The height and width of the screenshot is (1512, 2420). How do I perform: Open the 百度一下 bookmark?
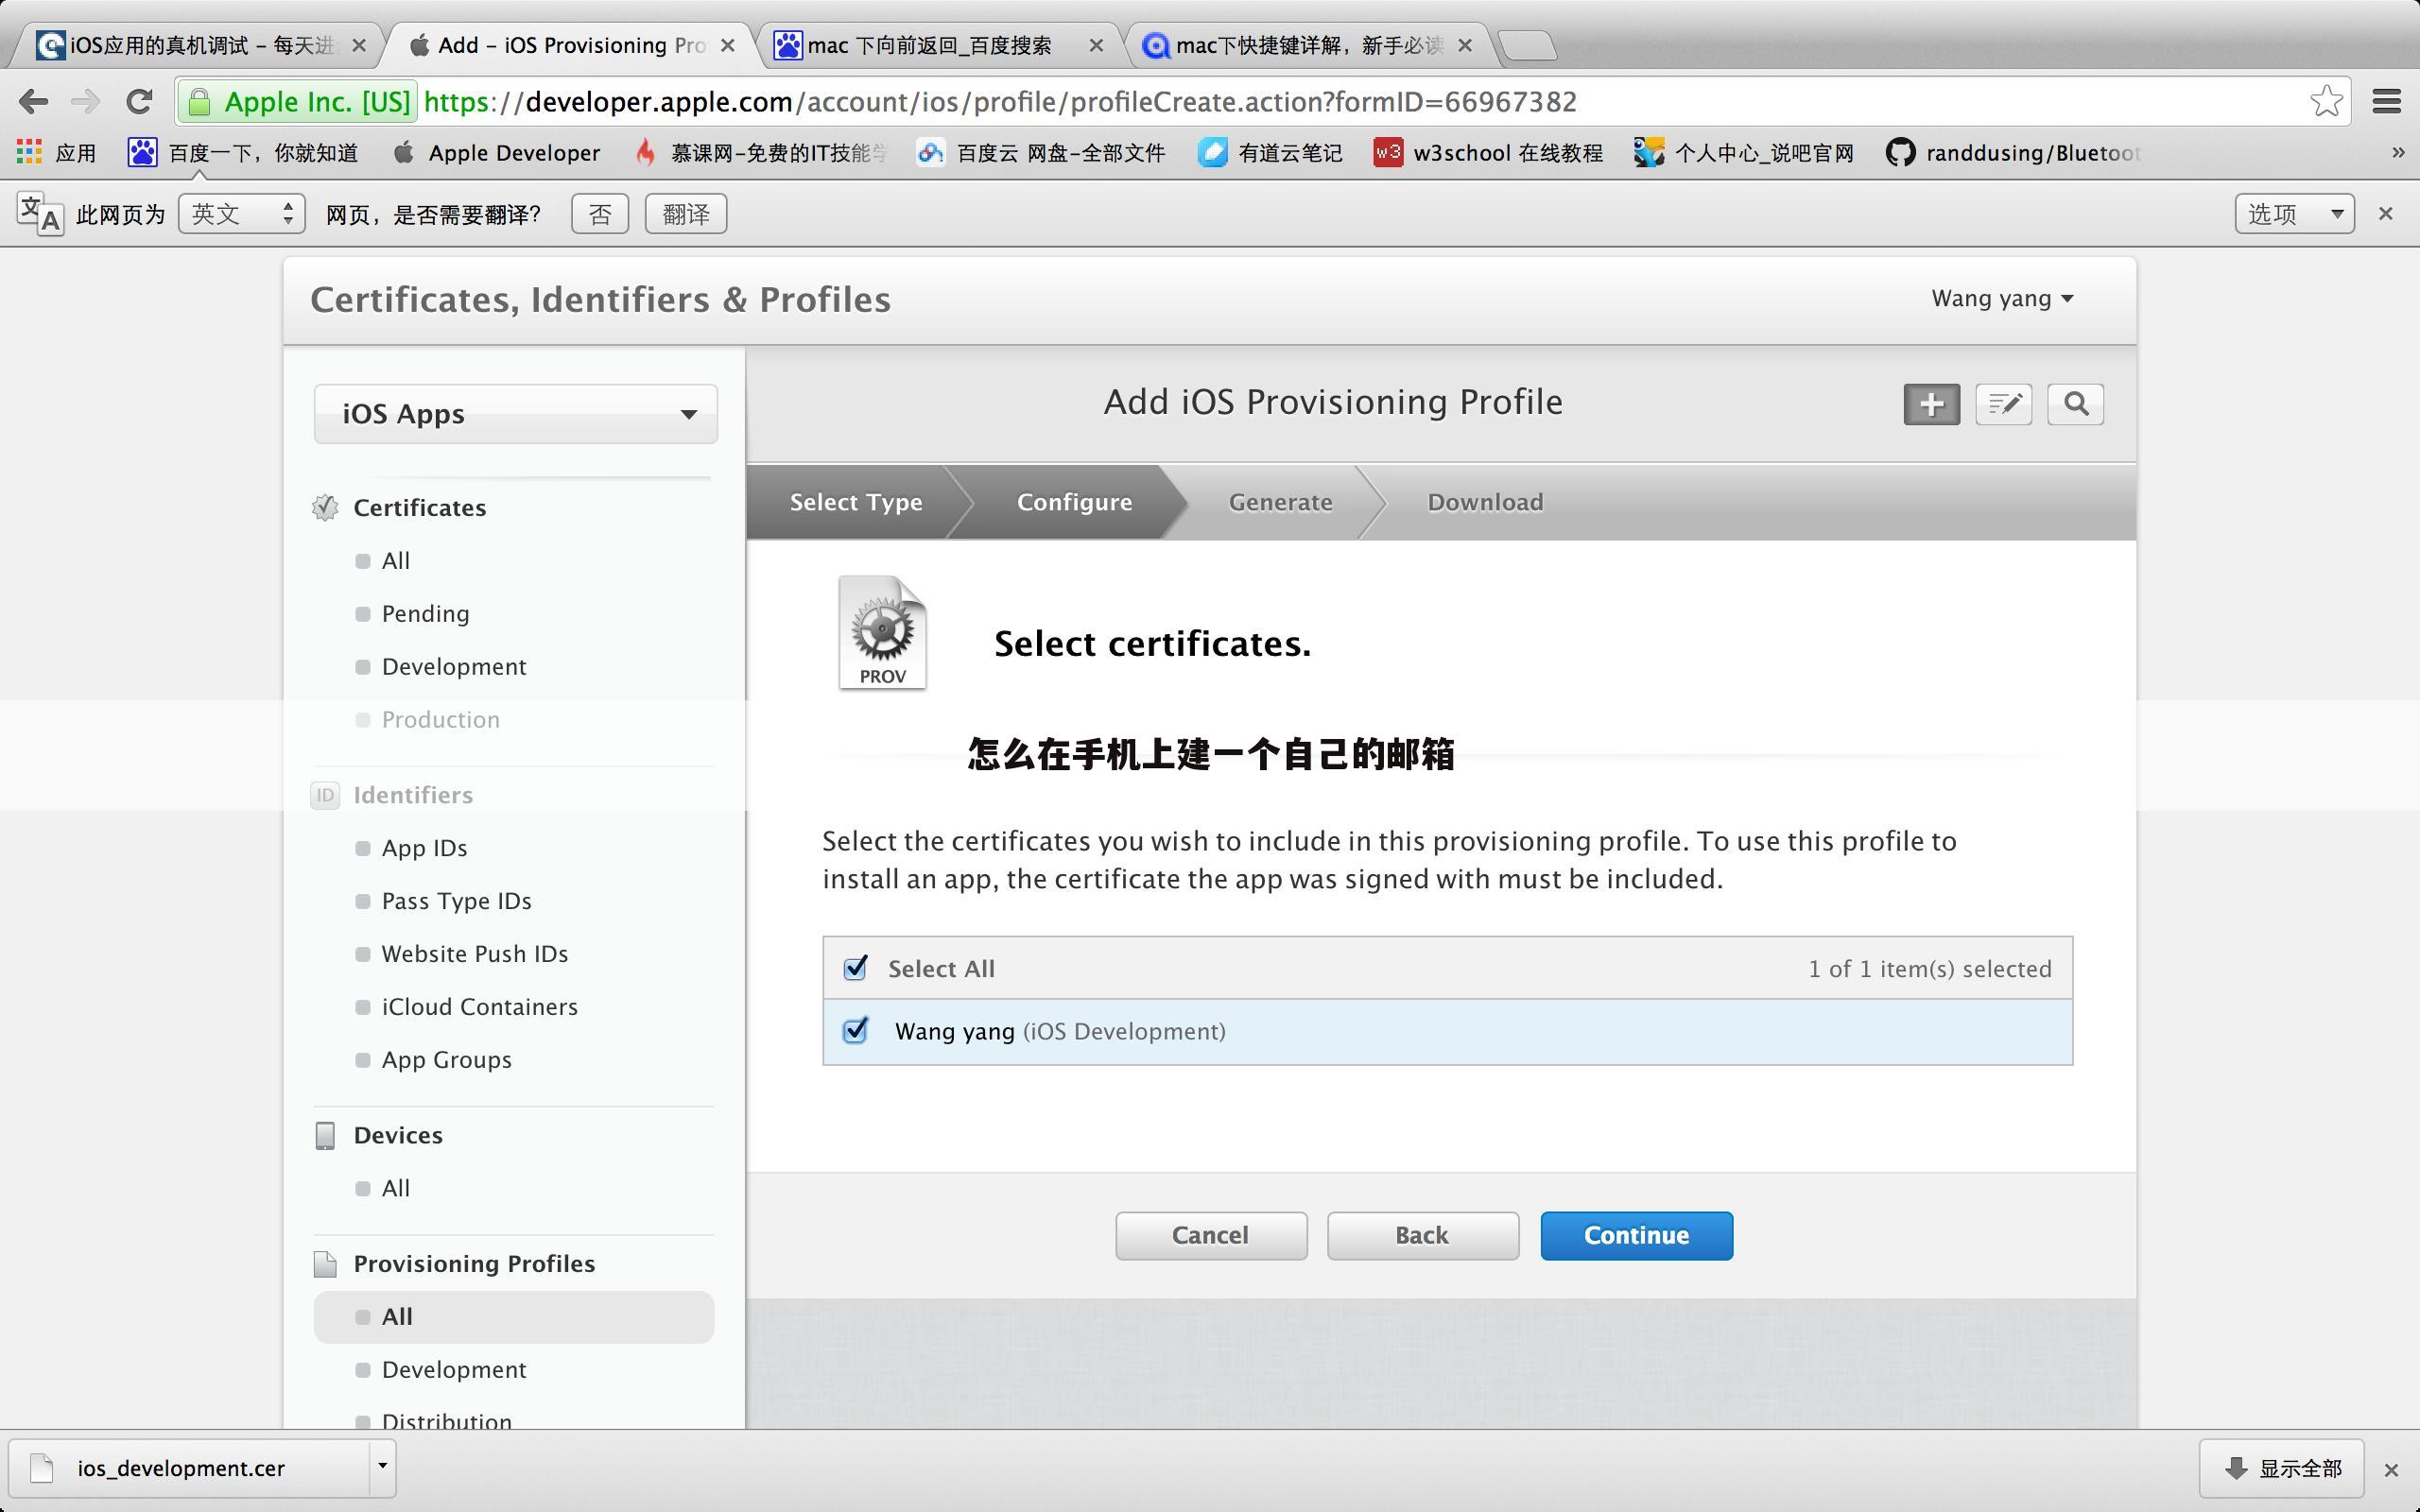[x=242, y=153]
